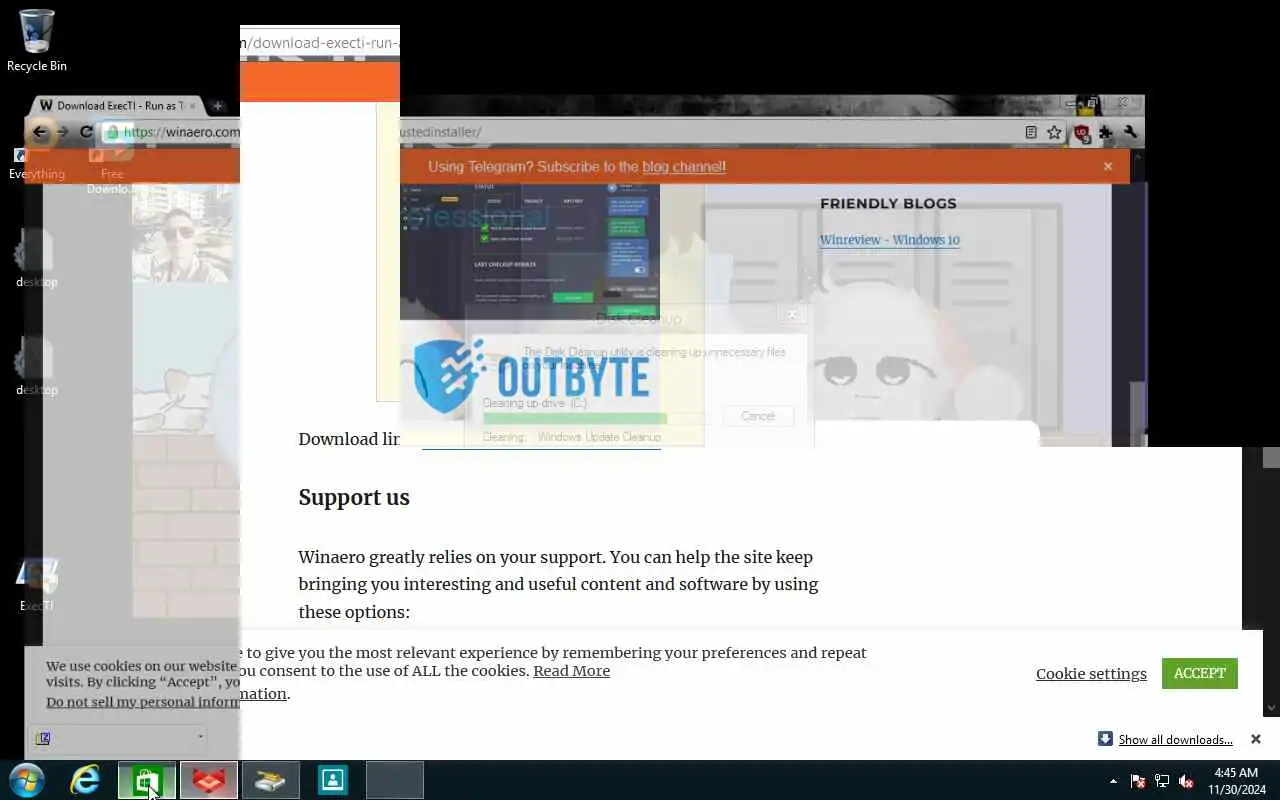Viewport: 1280px width, 800px height.
Task: Open network tray icon
Action: [x=1162, y=781]
